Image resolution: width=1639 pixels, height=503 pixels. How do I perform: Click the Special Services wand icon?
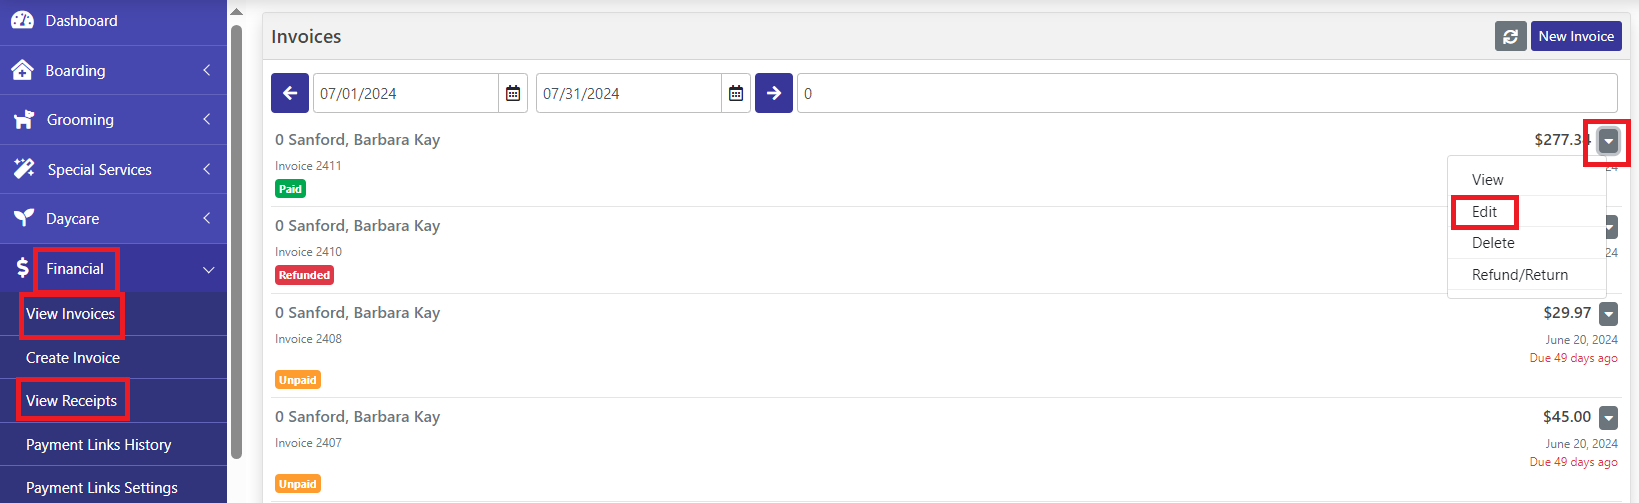[24, 169]
